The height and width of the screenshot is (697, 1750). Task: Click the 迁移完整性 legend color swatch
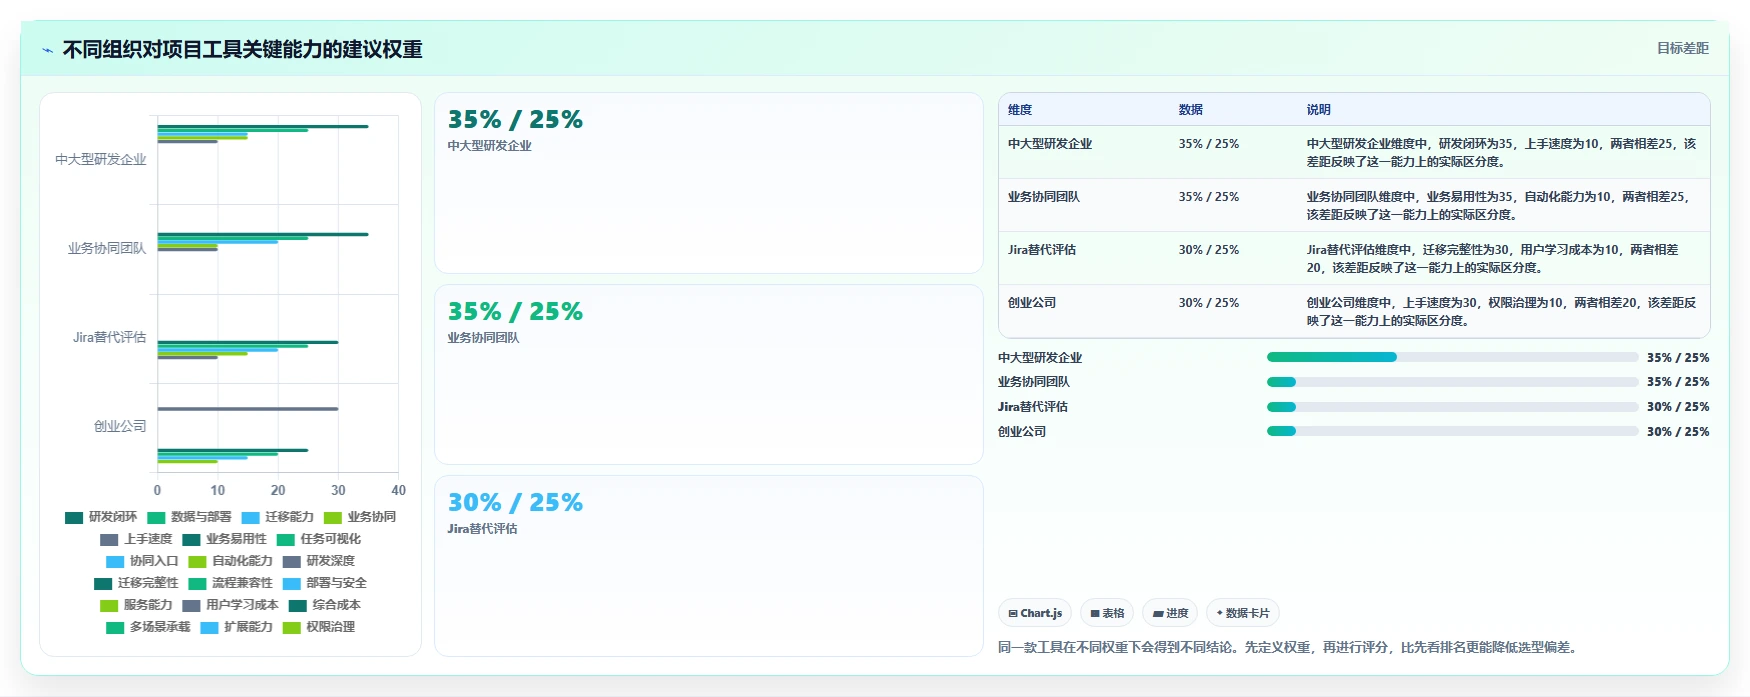[x=103, y=583]
